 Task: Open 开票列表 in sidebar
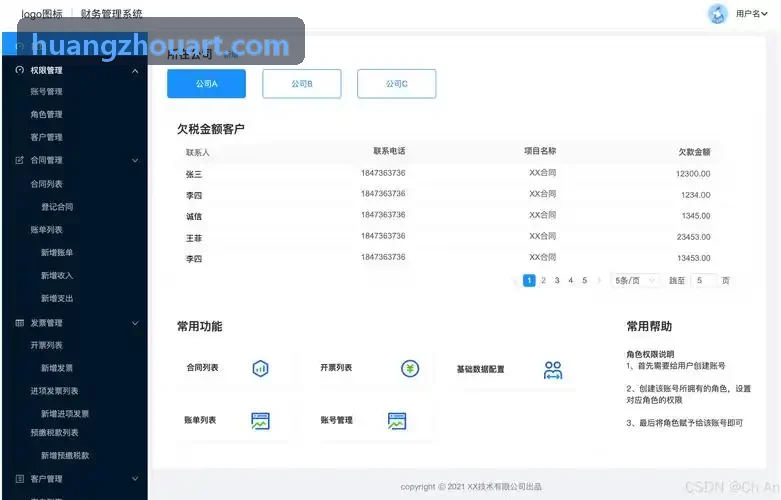(46, 345)
